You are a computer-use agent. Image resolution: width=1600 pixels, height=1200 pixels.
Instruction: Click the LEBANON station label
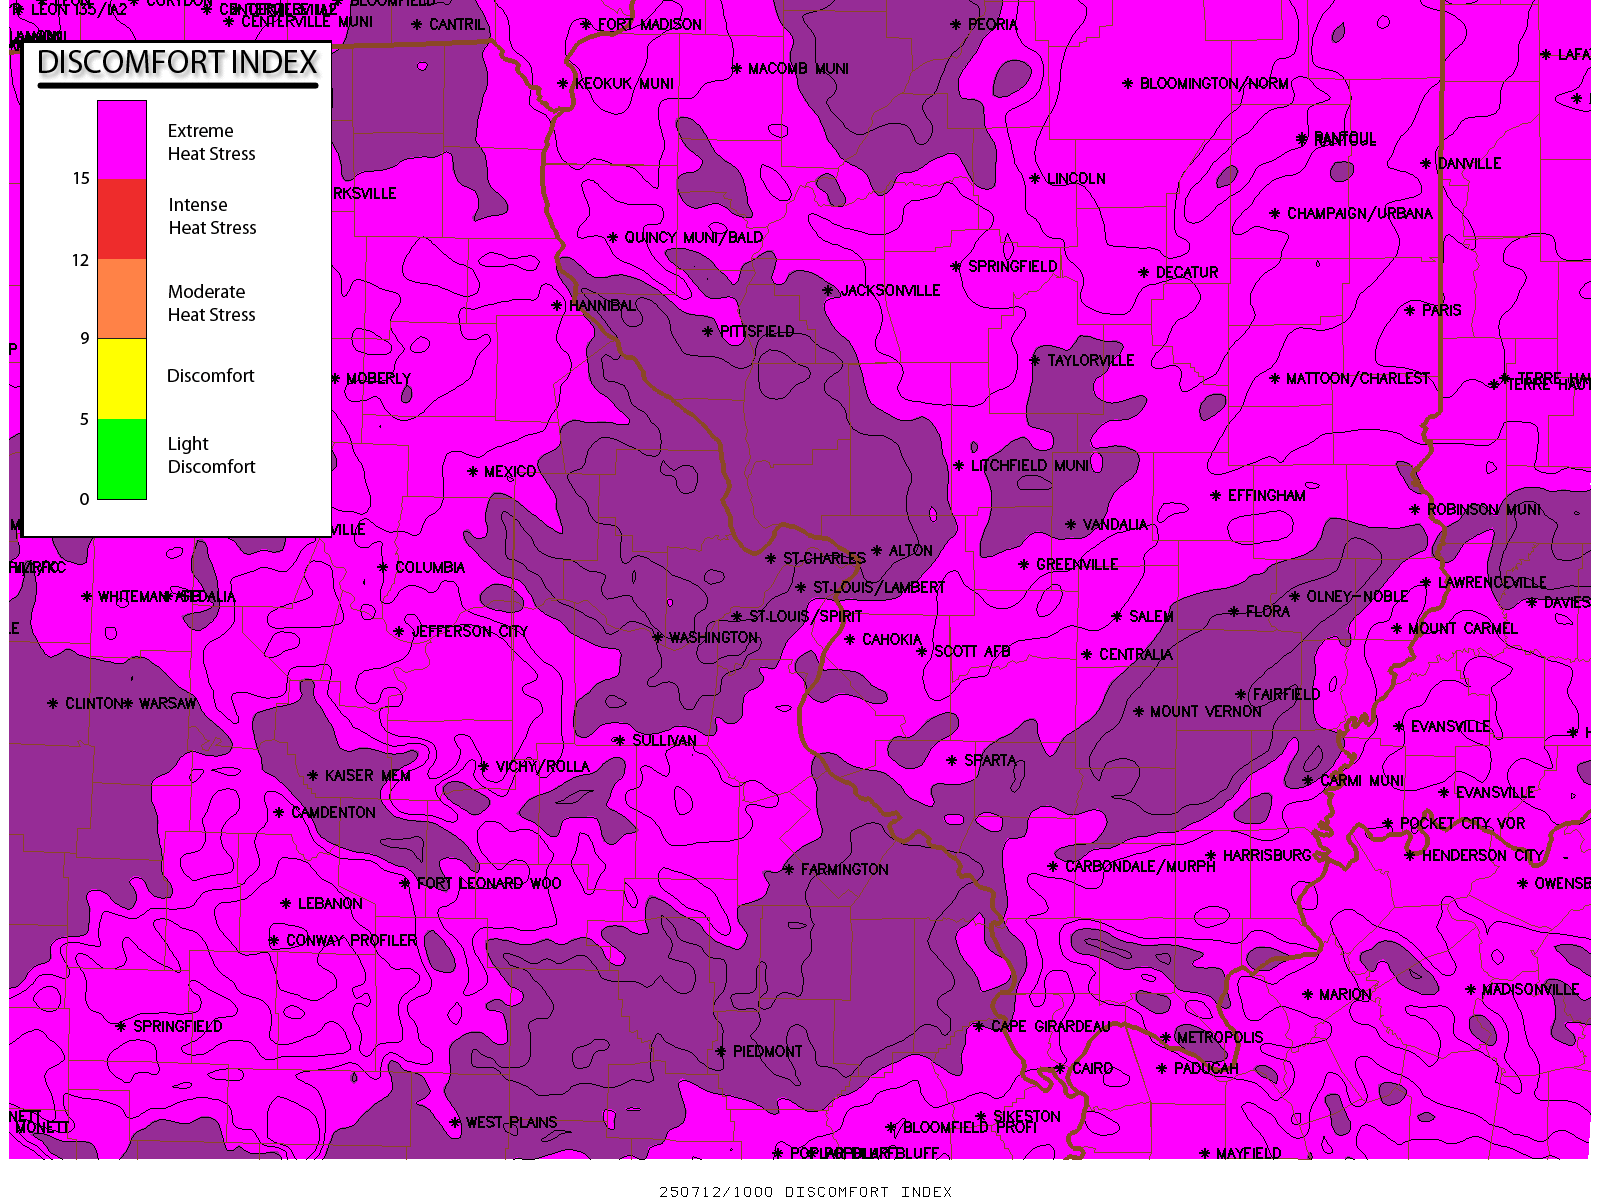coord(330,904)
